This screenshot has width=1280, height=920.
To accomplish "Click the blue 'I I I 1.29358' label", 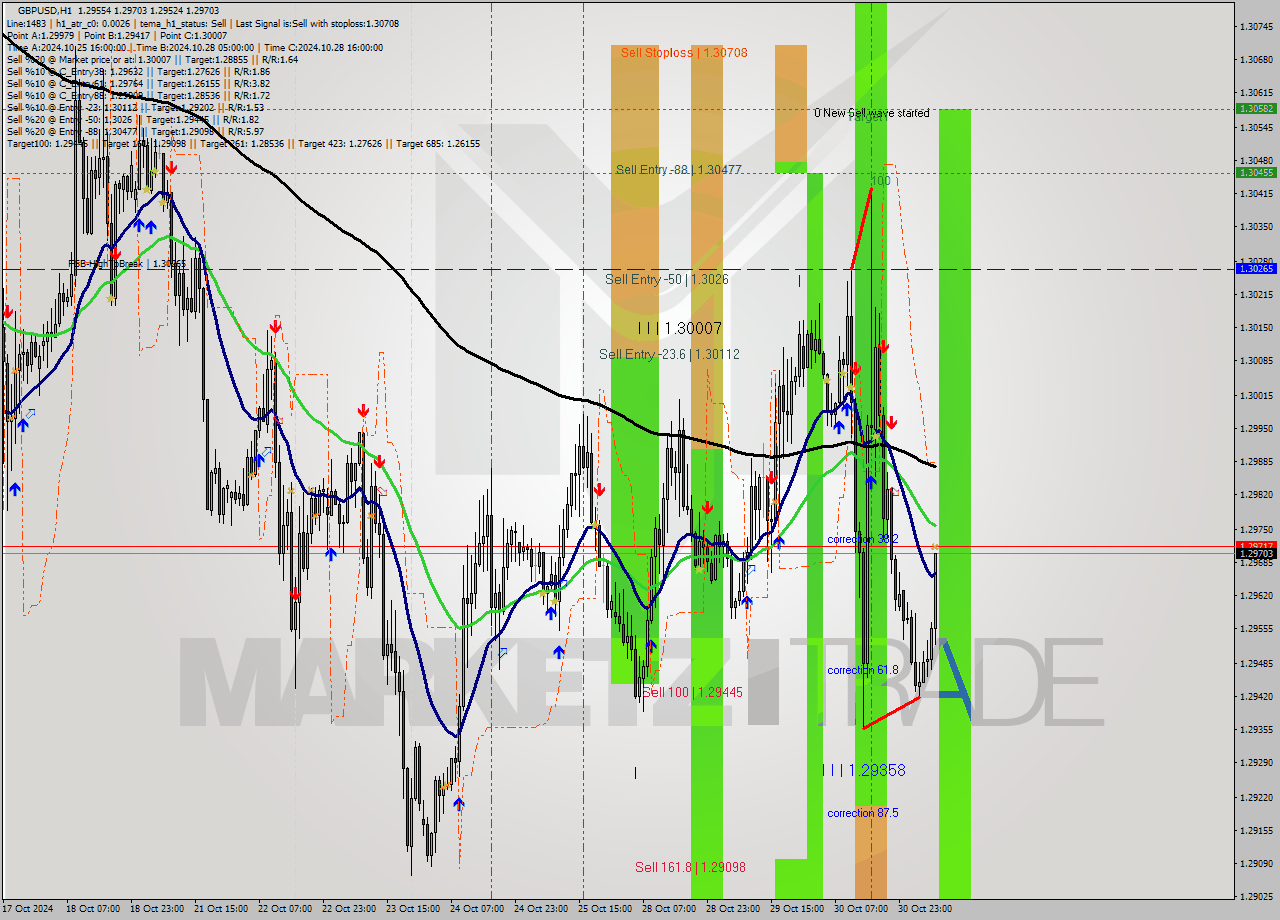I will coord(864,770).
